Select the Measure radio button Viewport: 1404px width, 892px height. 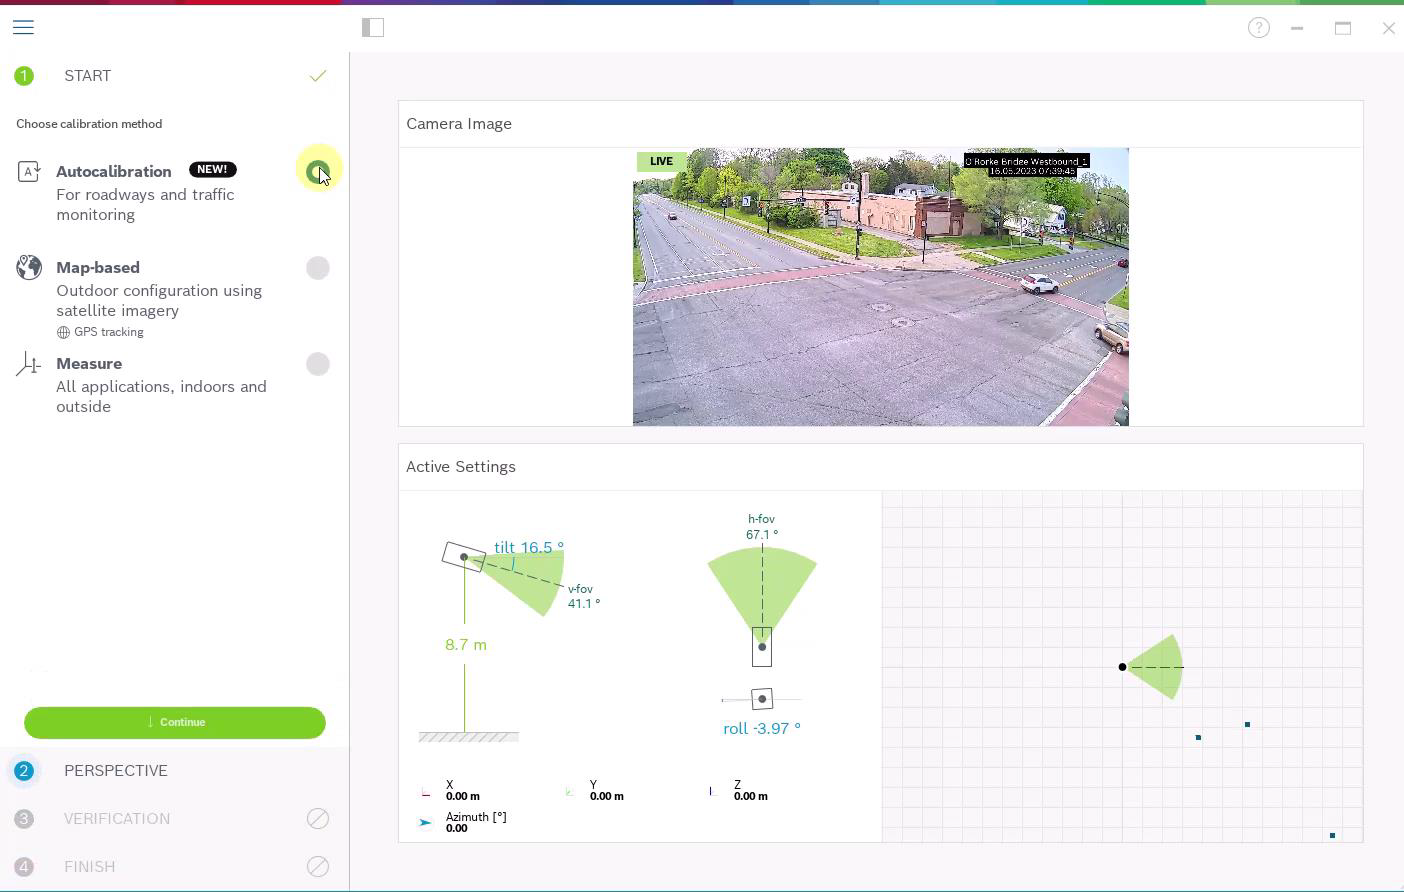[317, 364]
